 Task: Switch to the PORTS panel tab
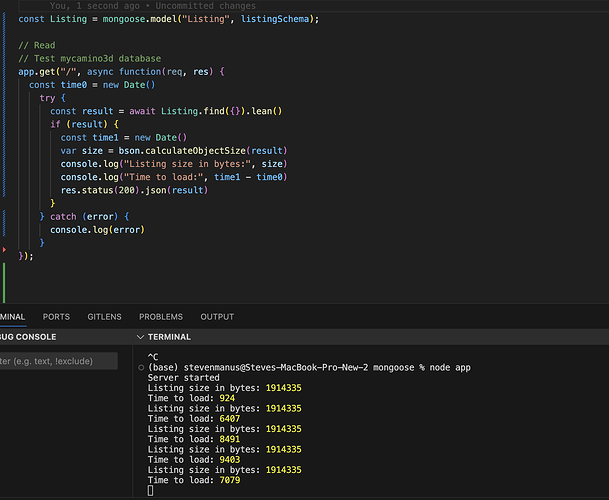coord(56,317)
